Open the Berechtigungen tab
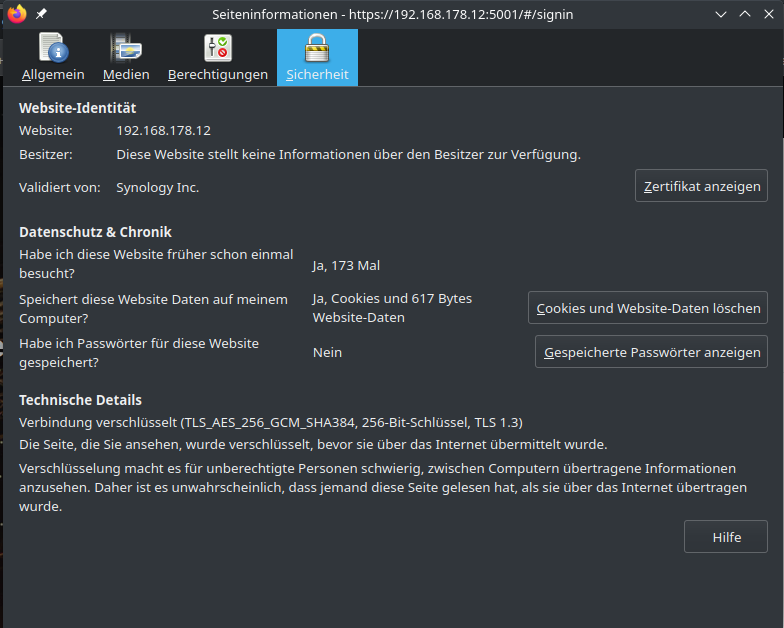 click(x=217, y=58)
